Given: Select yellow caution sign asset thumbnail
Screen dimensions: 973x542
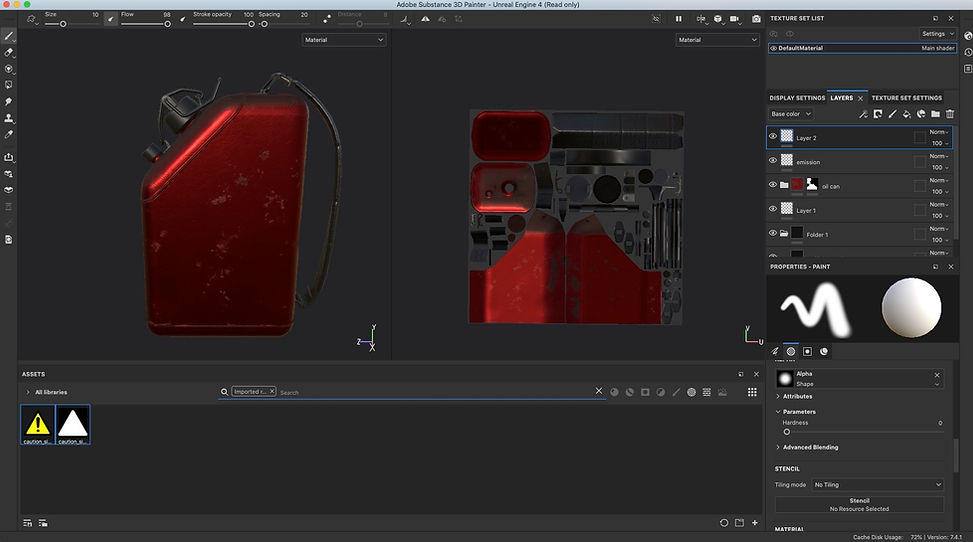Looking at the screenshot, I should pyautogui.click(x=38, y=425).
